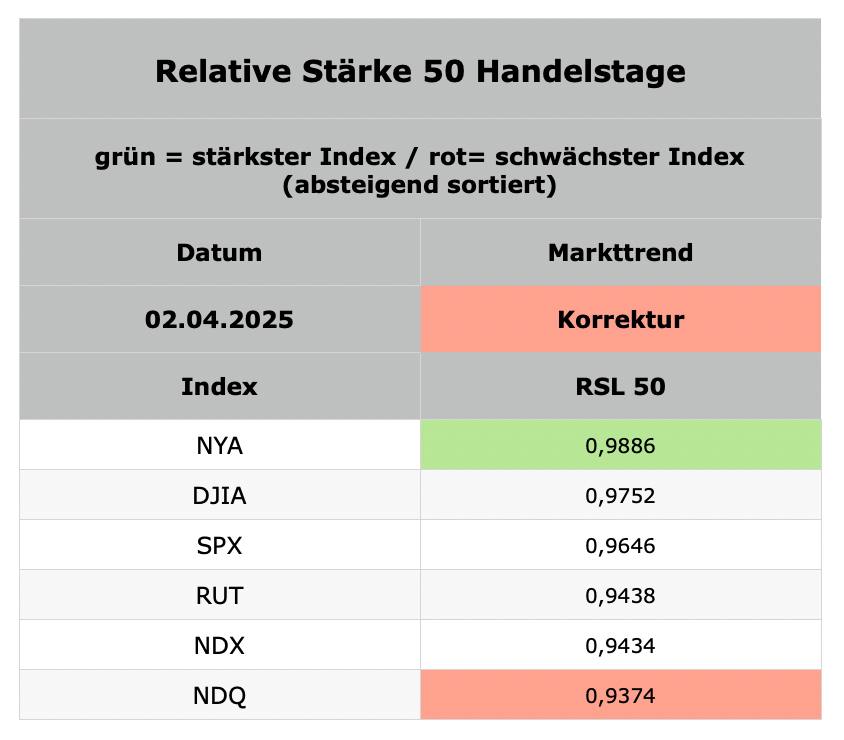The height and width of the screenshot is (740, 844).
Task: Click the green 0,9886 value cell
Action: tap(620, 445)
